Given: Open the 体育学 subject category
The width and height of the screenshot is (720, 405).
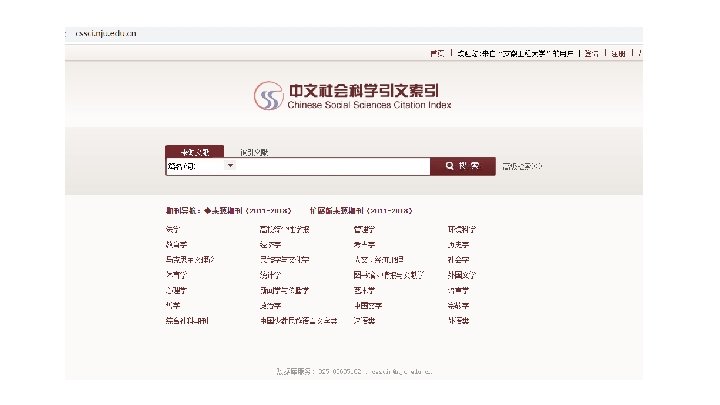Looking at the screenshot, I should tap(176, 275).
